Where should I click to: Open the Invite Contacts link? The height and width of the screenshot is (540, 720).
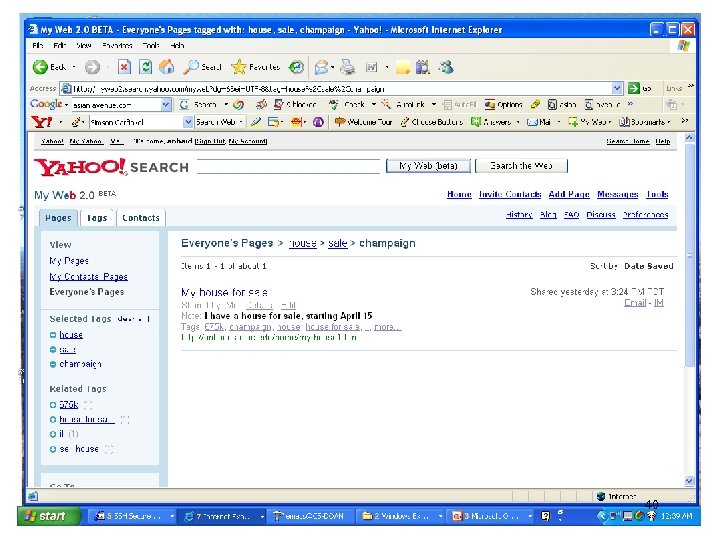pos(510,194)
